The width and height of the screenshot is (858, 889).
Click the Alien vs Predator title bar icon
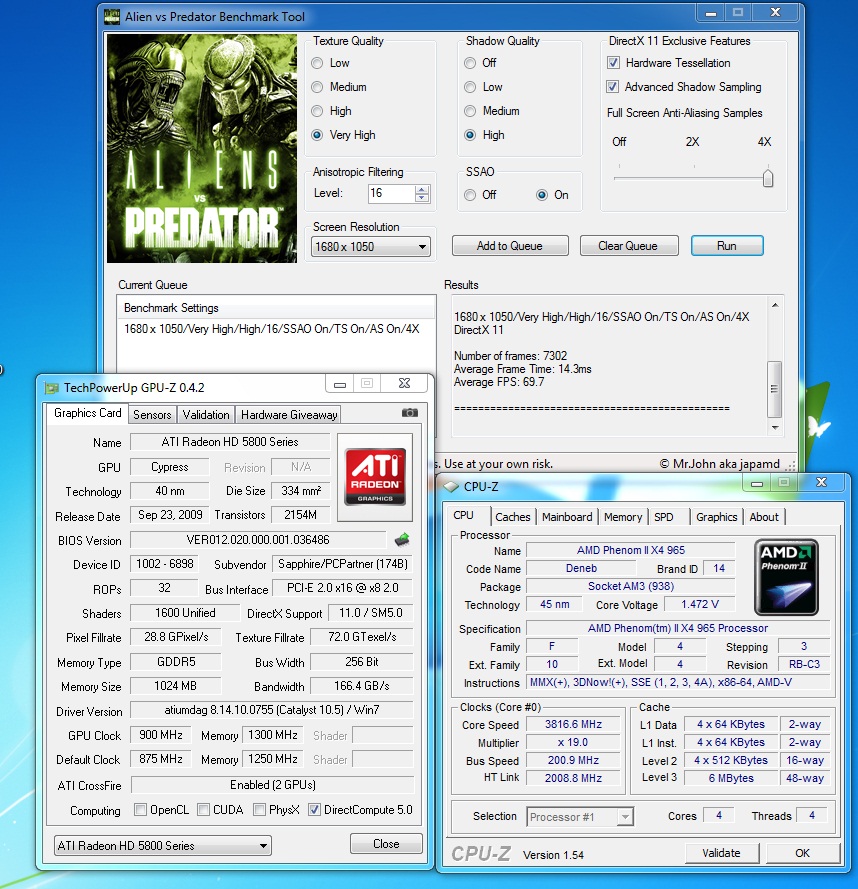click(x=112, y=16)
